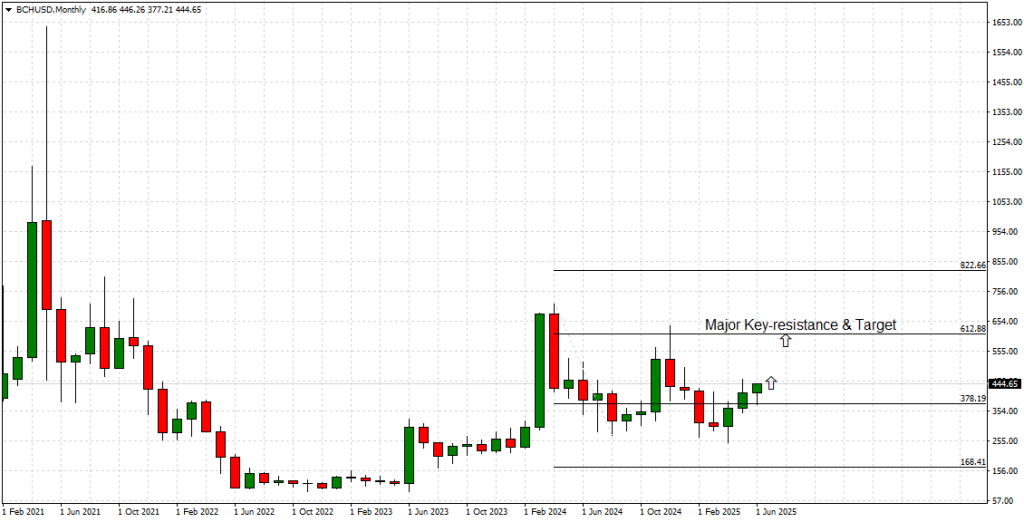Click the 255.00 price axis label
1024x522 pixels.
(x=1006, y=441)
